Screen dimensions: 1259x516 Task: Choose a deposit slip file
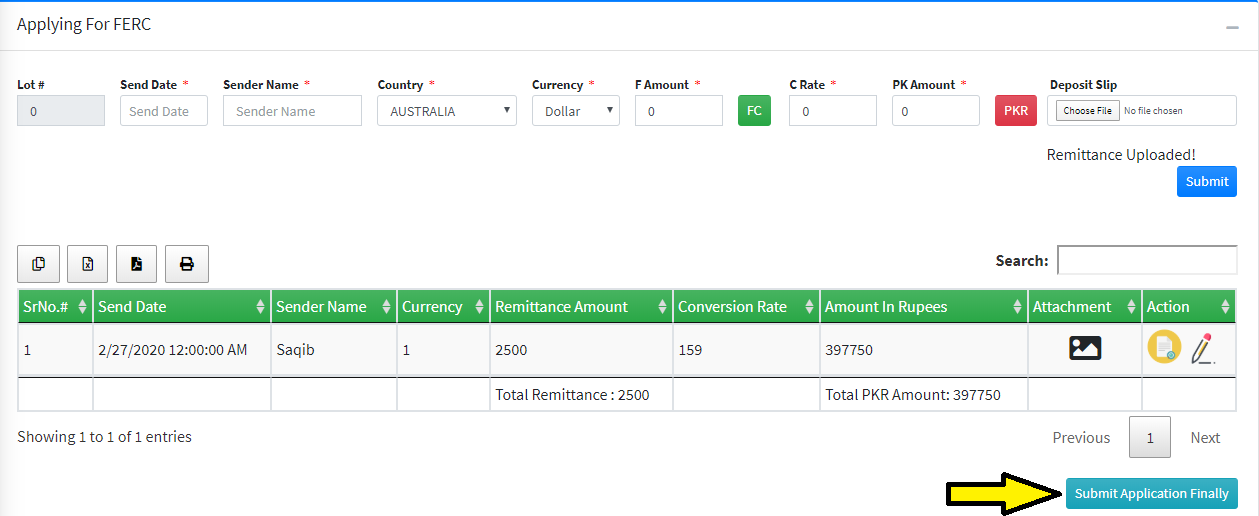pos(1088,111)
